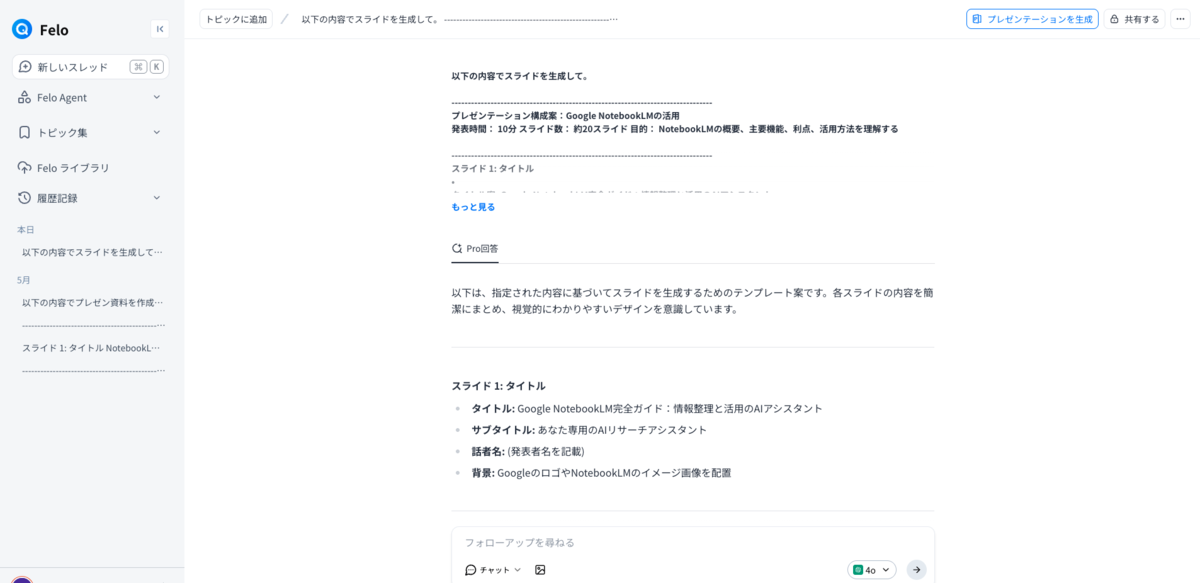Click the send arrow button
The height and width of the screenshot is (583, 1200).
(916, 570)
